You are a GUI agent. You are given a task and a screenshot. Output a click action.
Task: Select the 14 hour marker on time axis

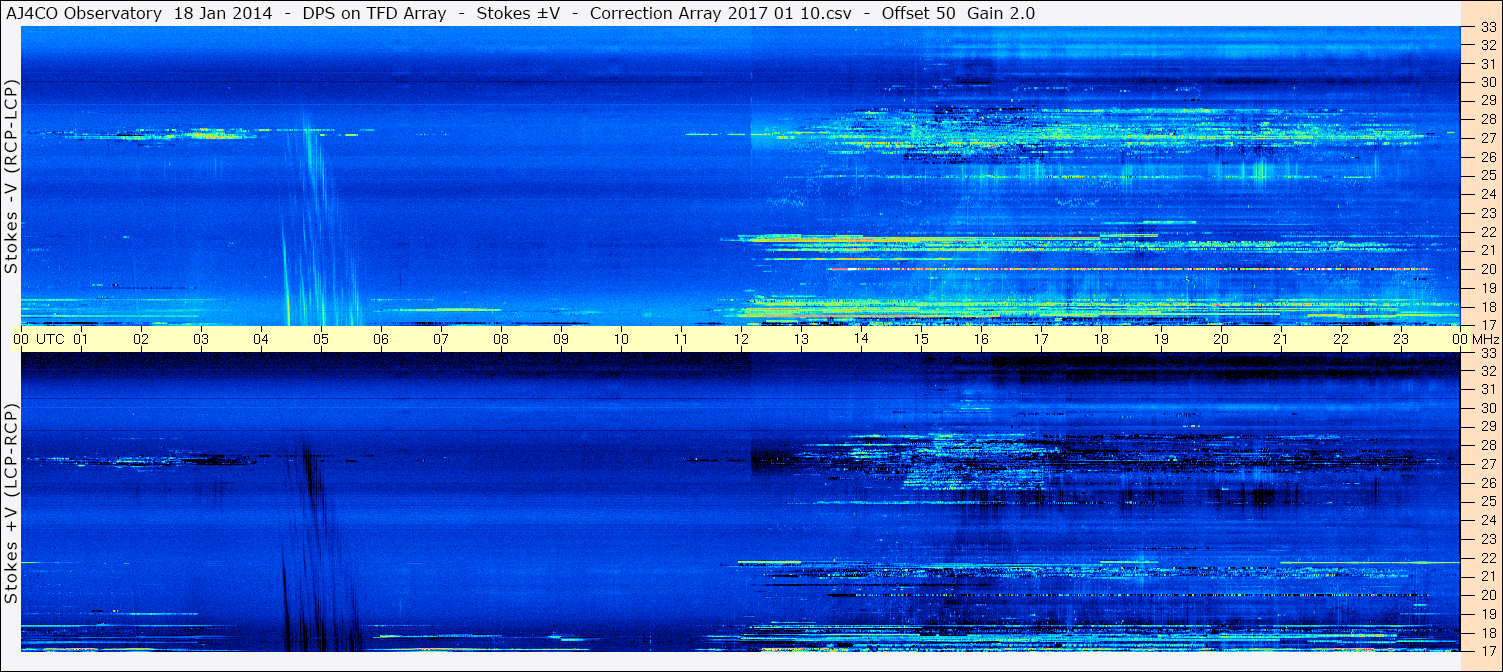point(861,339)
